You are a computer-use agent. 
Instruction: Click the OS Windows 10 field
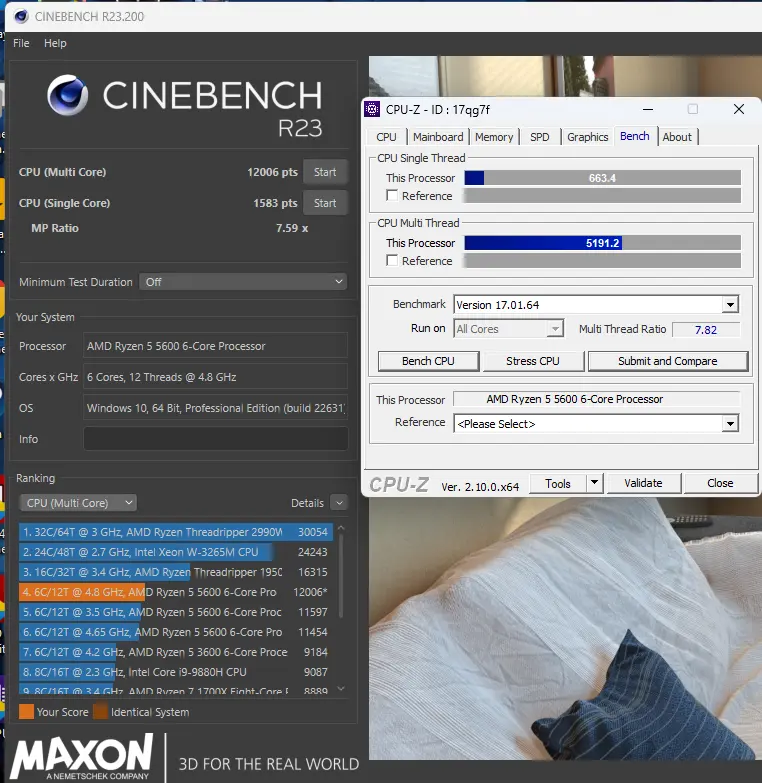(215, 408)
